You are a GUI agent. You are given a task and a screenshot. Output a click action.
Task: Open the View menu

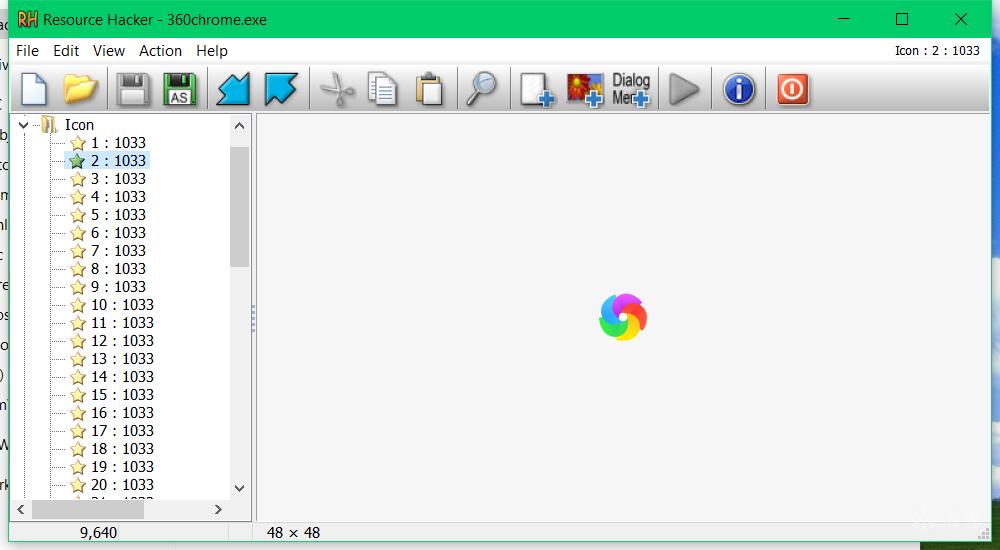tap(108, 51)
